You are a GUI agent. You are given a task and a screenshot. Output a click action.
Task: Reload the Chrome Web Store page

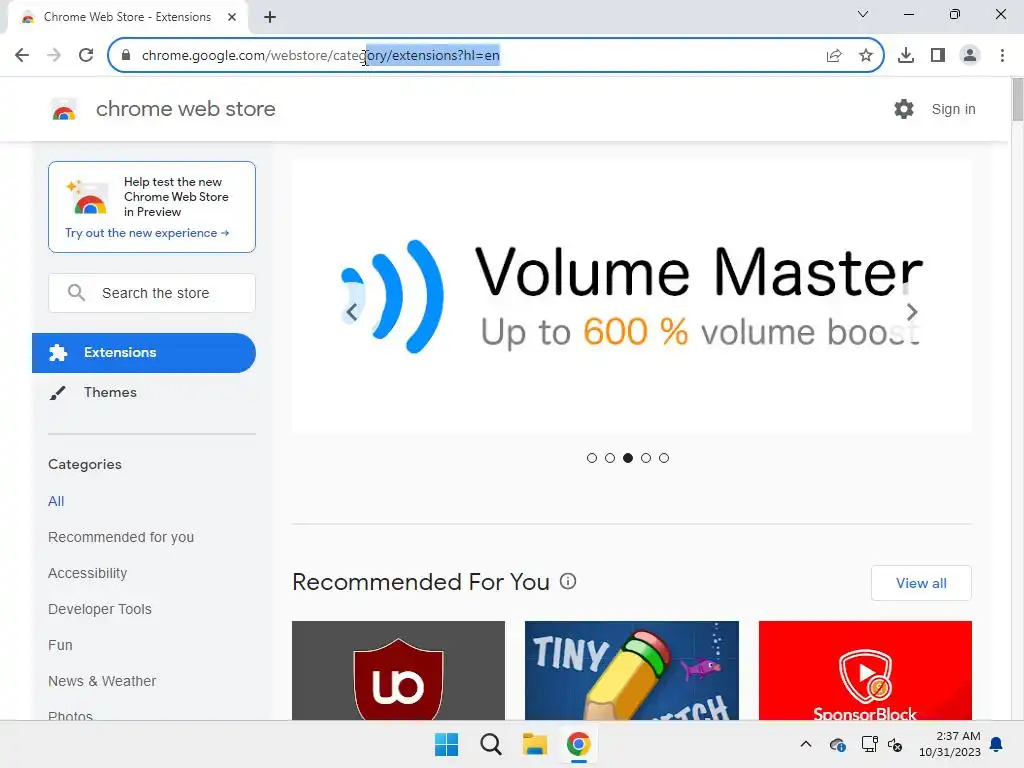pos(86,55)
